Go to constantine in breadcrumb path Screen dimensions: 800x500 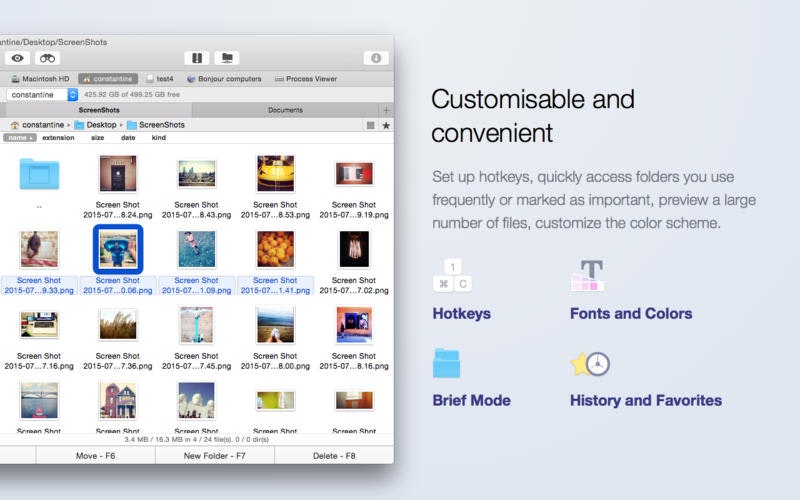coord(37,124)
